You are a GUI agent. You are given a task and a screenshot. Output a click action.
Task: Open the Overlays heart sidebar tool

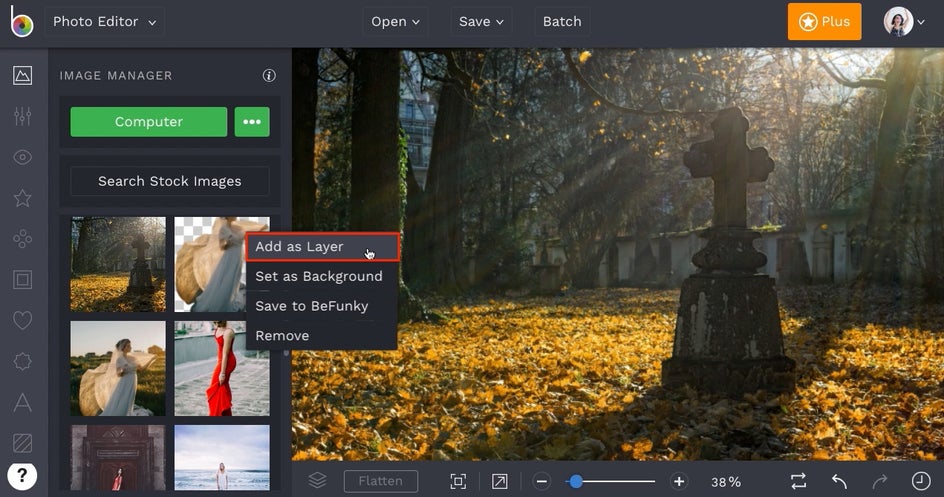tap(23, 320)
